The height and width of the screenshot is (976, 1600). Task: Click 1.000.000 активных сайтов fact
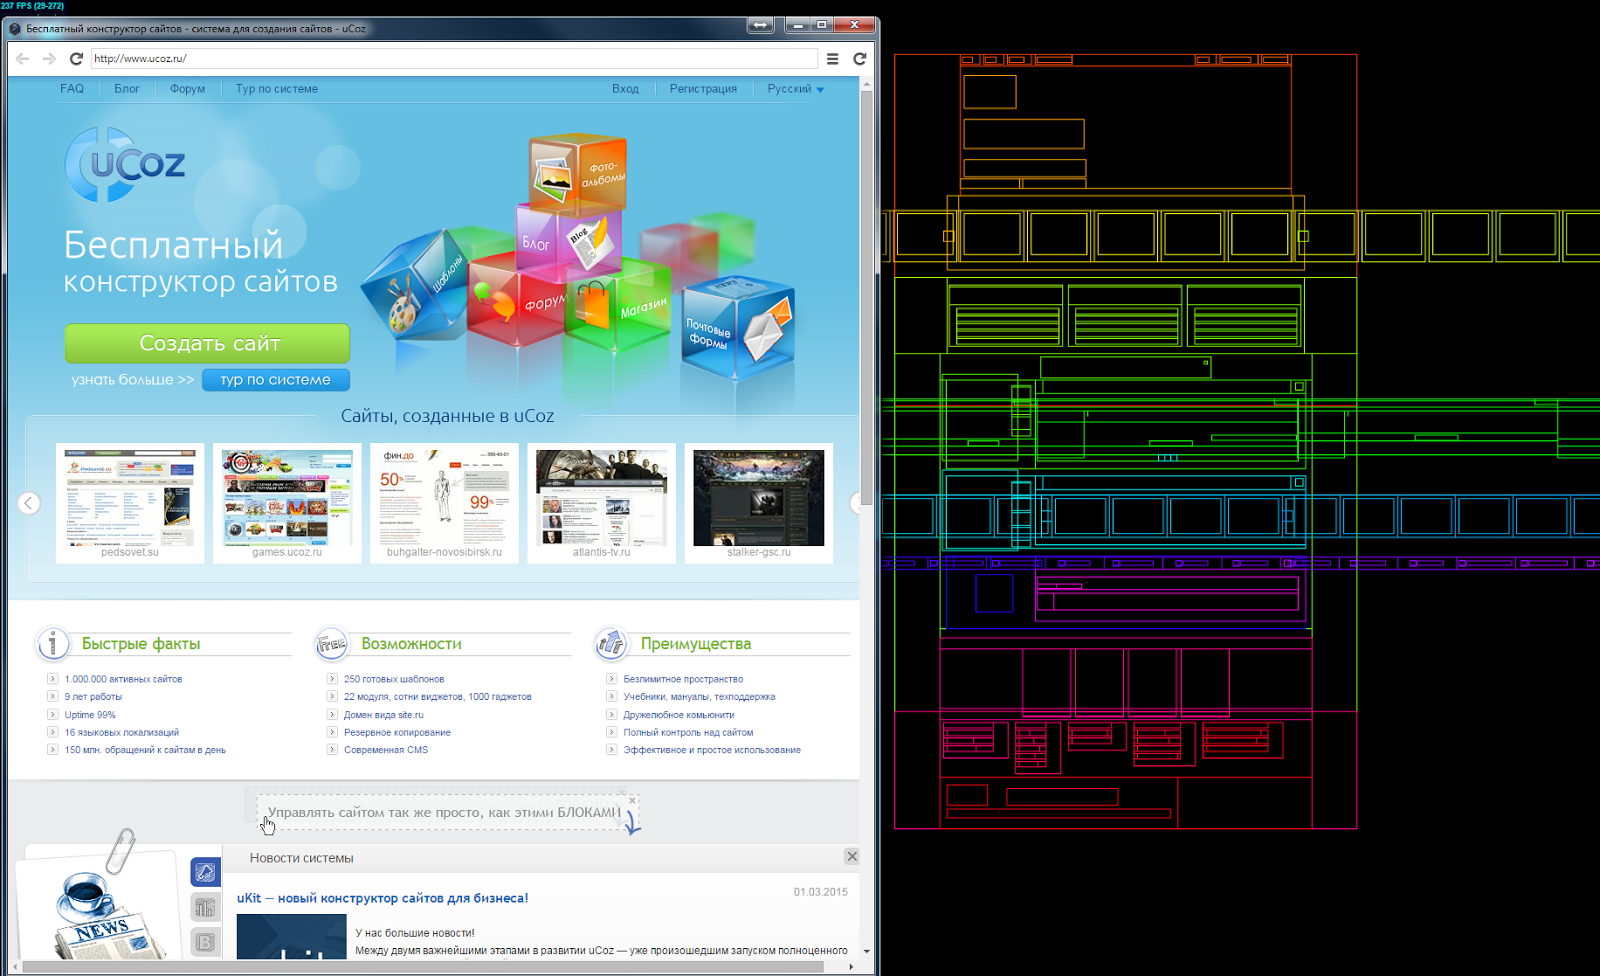[x=124, y=679]
